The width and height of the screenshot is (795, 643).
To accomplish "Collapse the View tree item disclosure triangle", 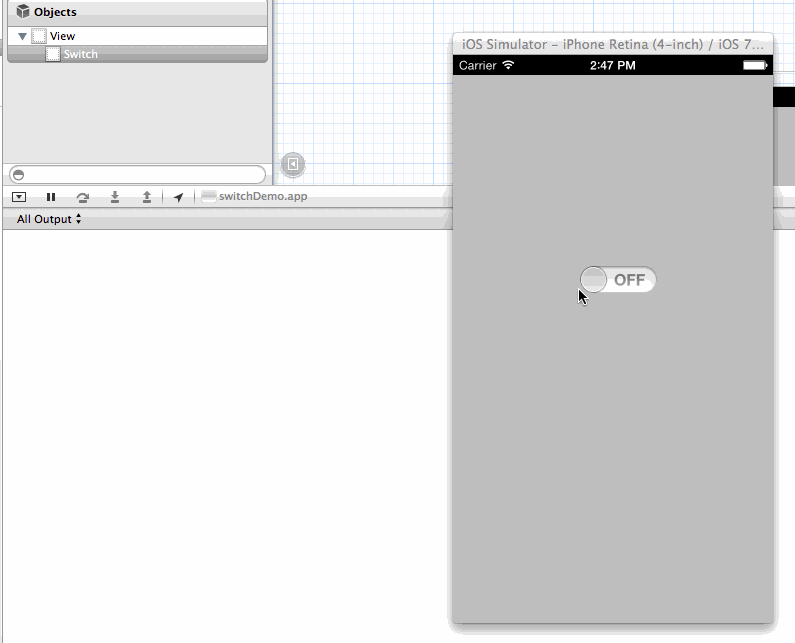I will point(22,37).
